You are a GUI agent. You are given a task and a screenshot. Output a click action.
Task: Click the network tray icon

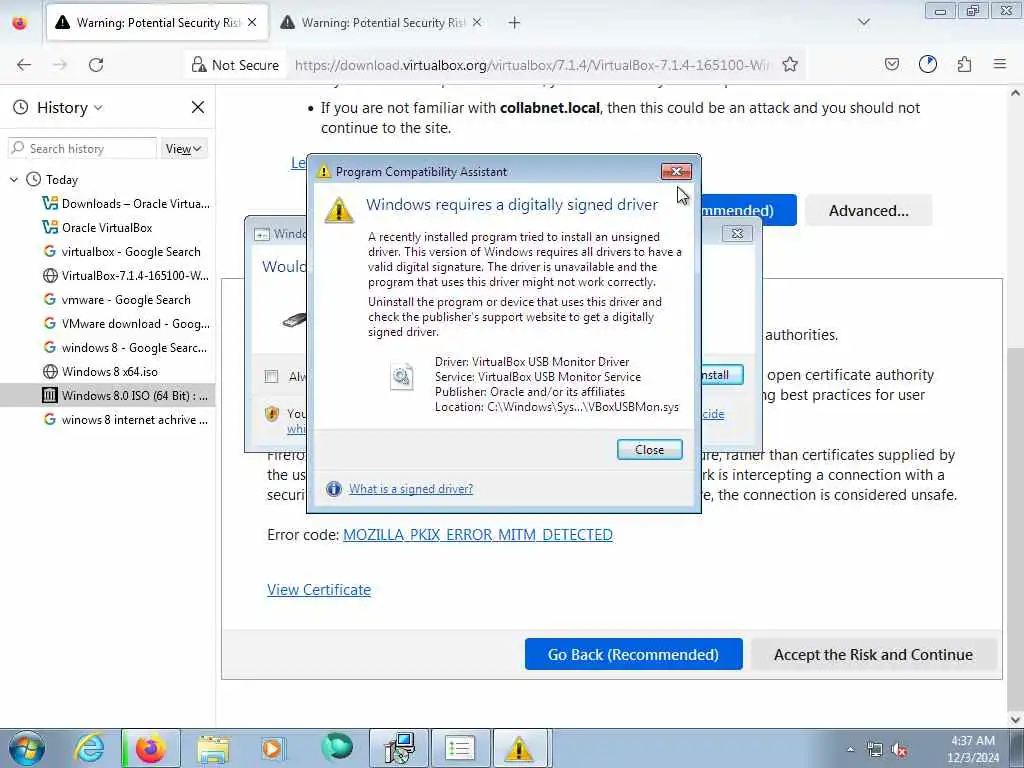874,750
